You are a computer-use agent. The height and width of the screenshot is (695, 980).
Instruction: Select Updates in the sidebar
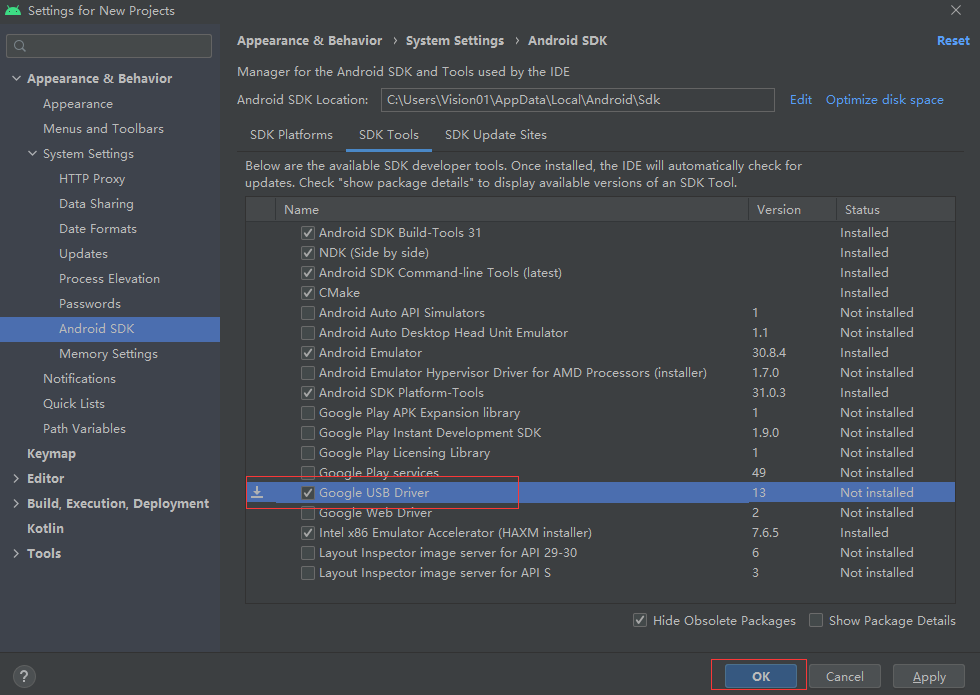click(83, 254)
